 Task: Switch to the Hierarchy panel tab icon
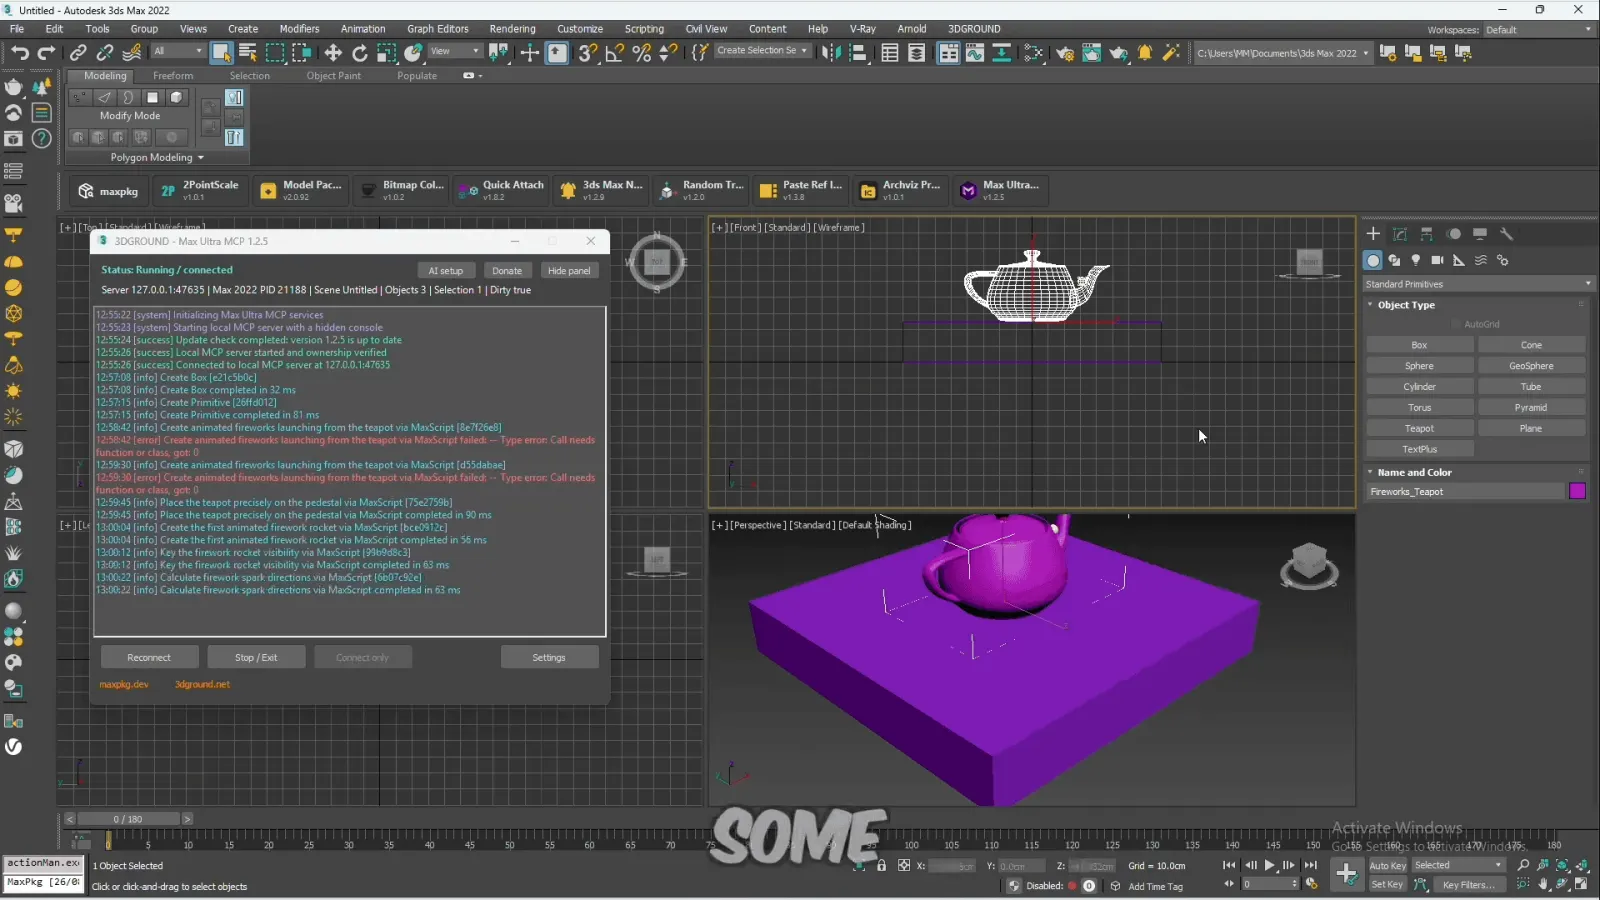coord(1427,234)
